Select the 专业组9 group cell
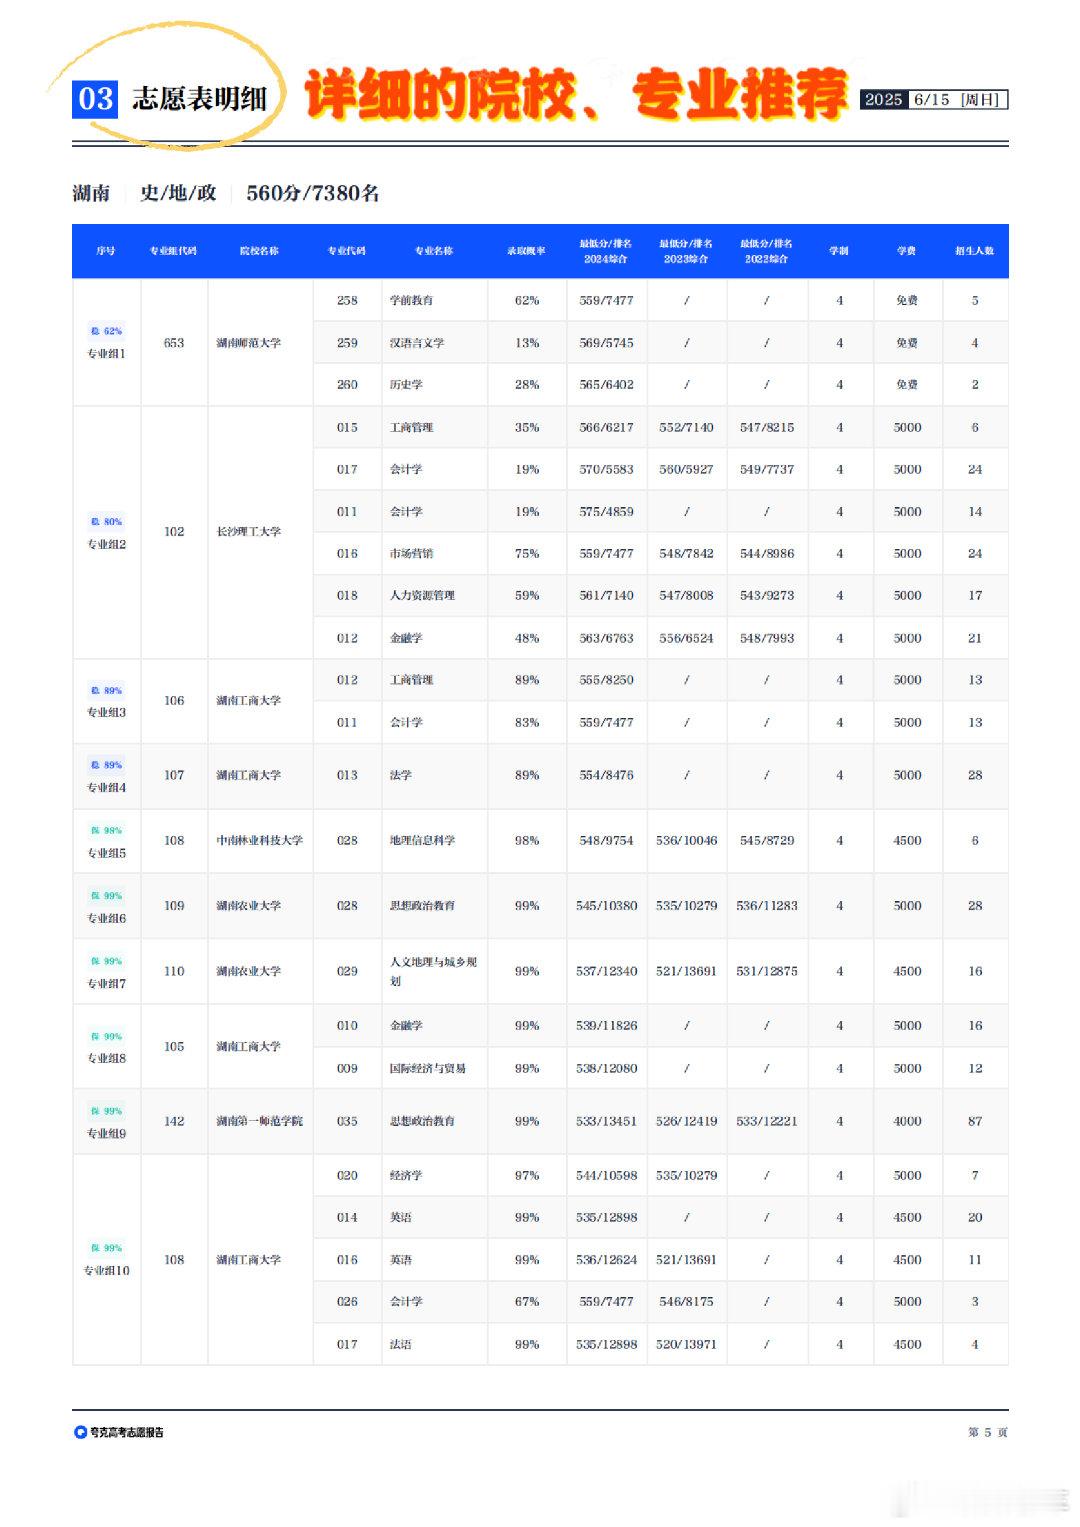Screen dimensions: 1080x1527 pos(106,1121)
